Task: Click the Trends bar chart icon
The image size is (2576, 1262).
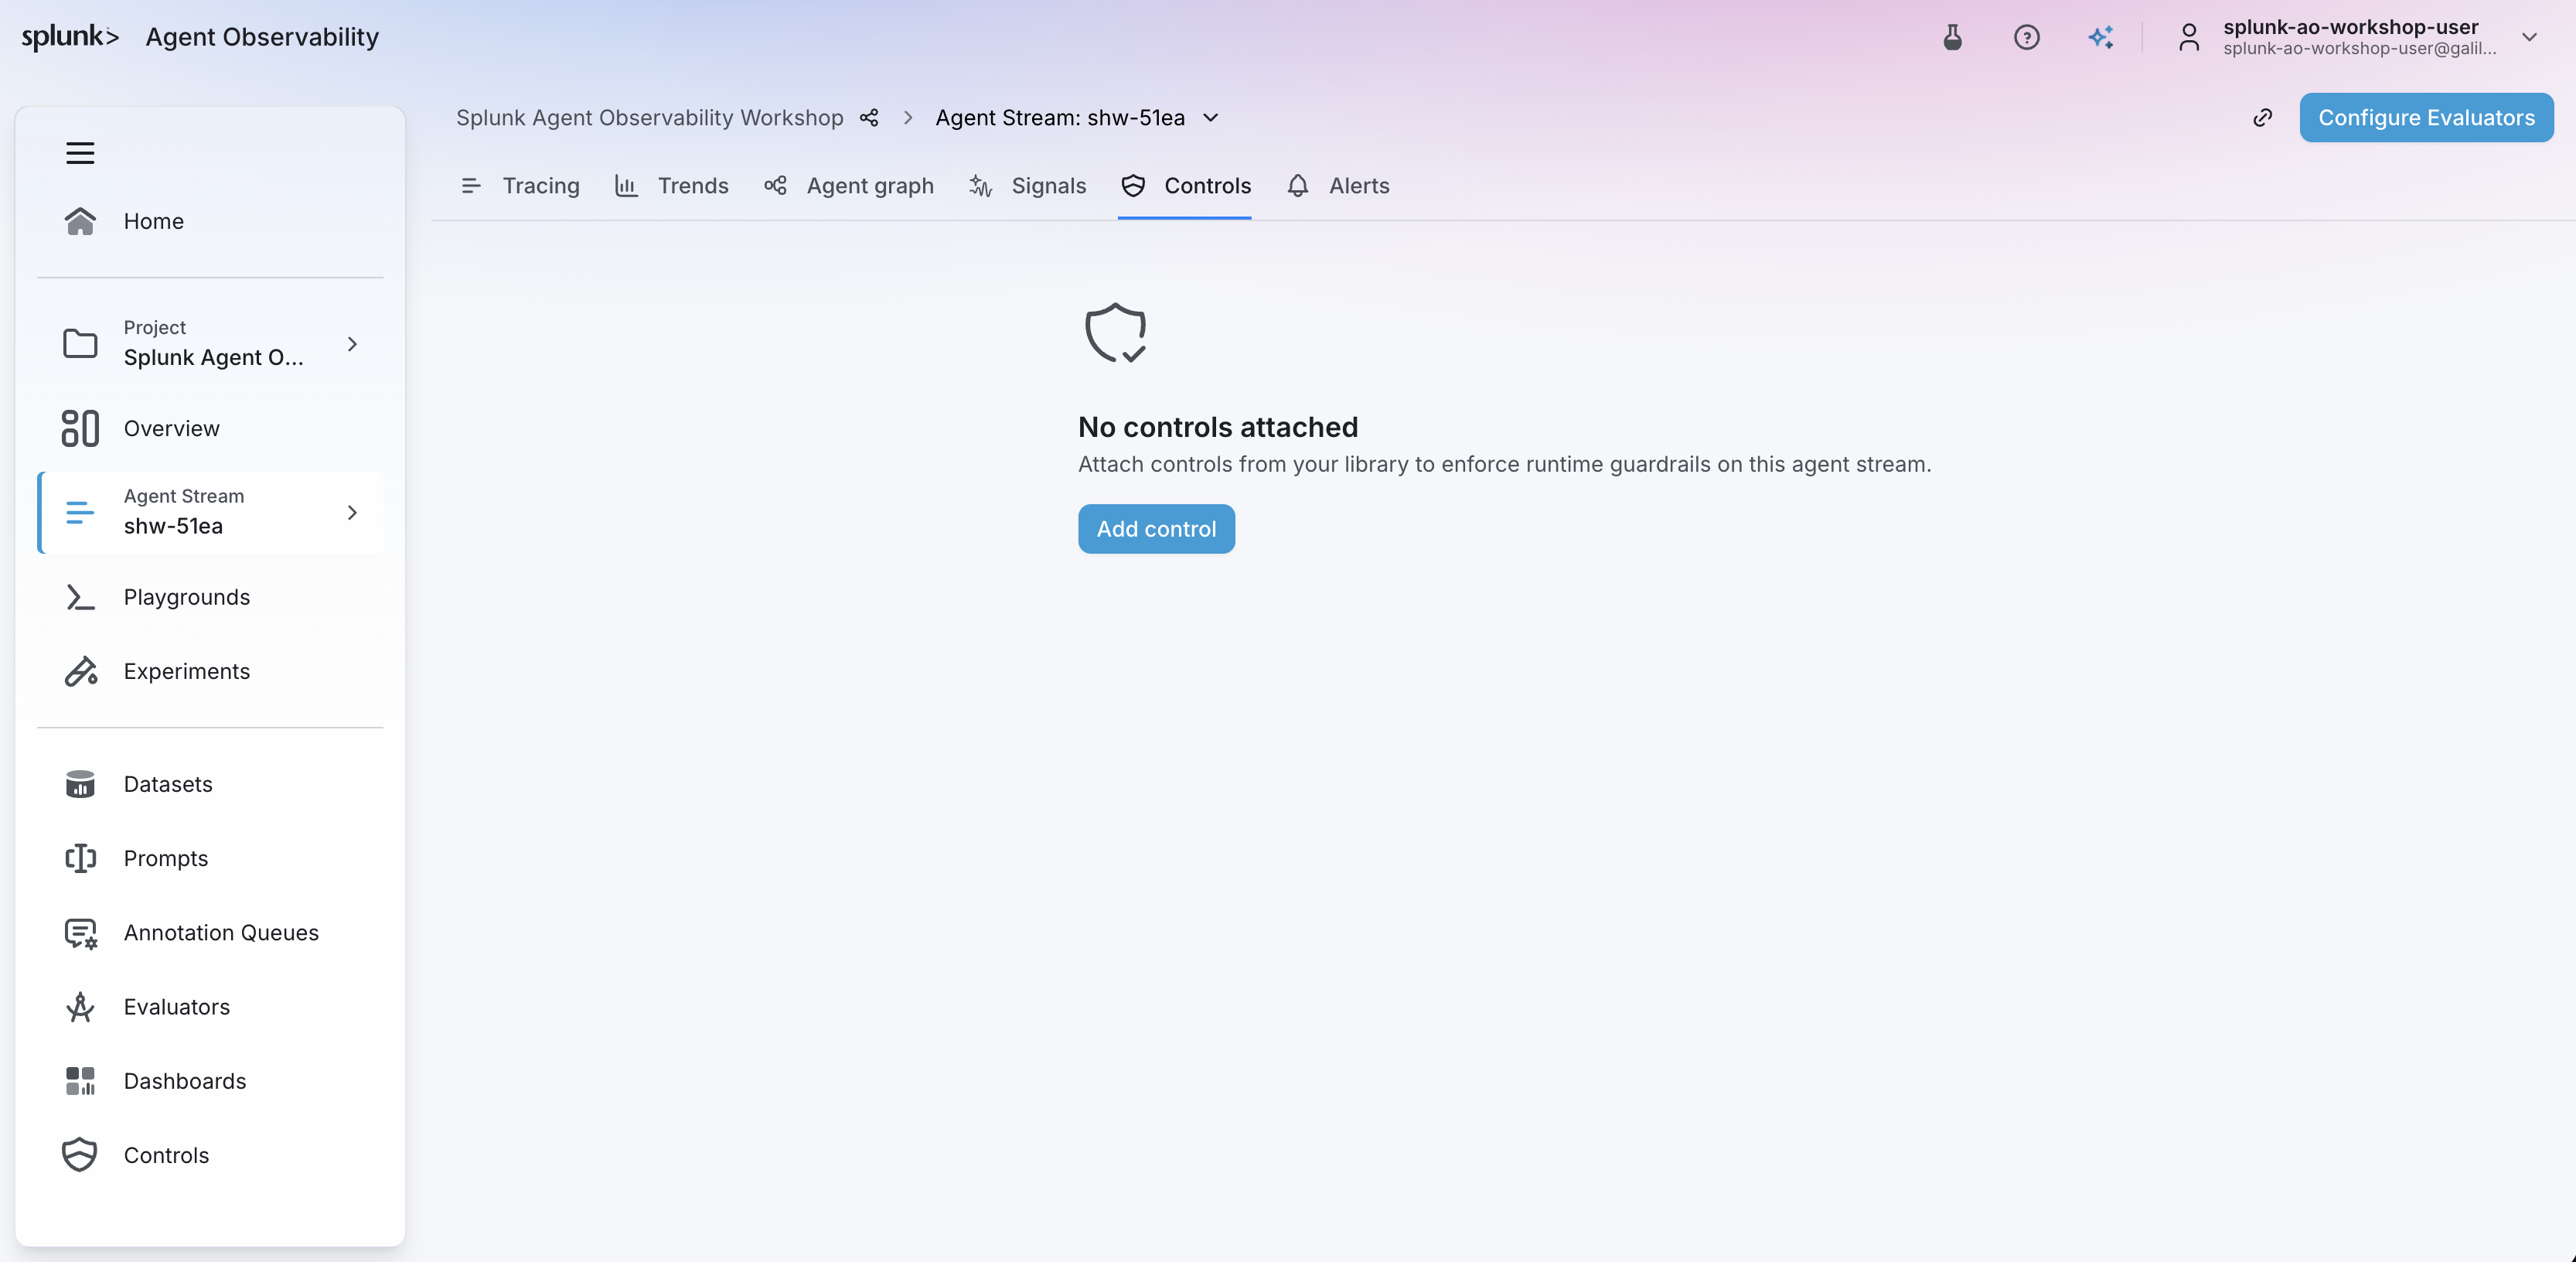Action: coord(626,185)
